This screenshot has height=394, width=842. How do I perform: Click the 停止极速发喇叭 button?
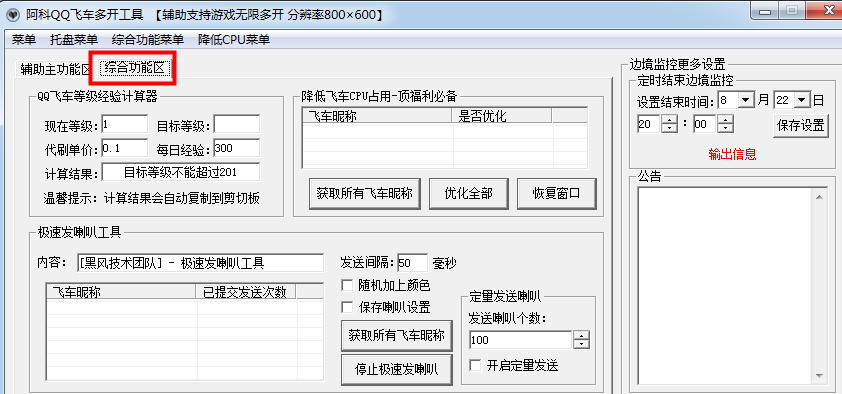pos(397,369)
